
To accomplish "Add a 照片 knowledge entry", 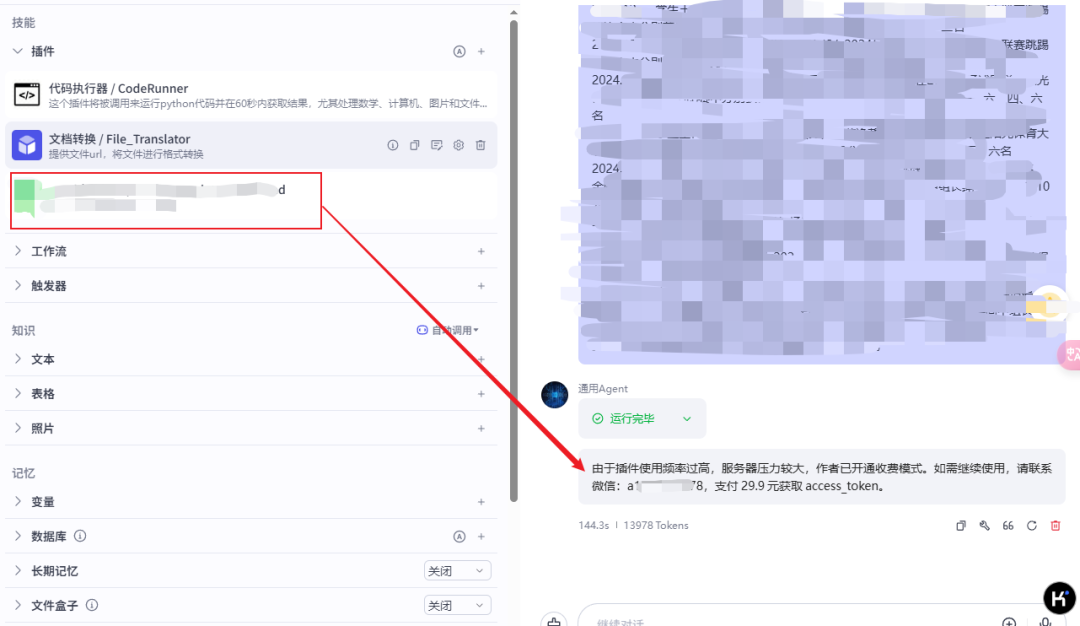I will pyautogui.click(x=481, y=428).
